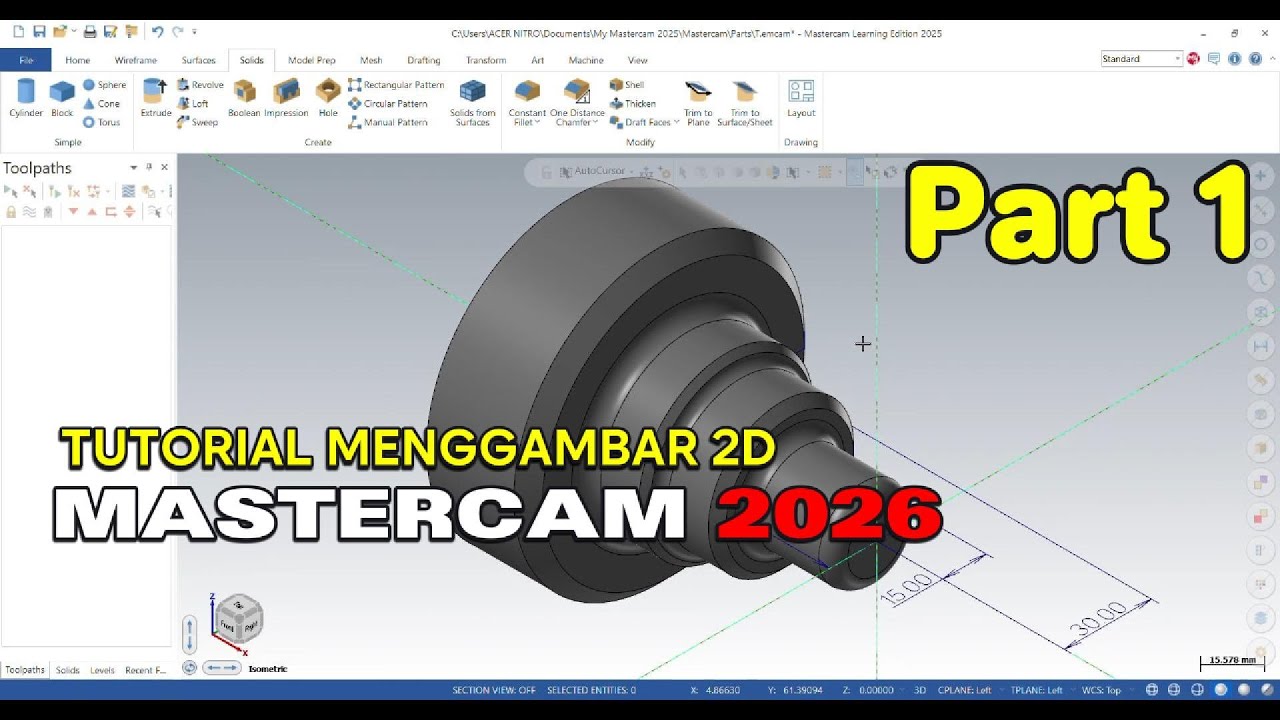
Task: Toggle Section View OFF status
Action: coord(494,690)
